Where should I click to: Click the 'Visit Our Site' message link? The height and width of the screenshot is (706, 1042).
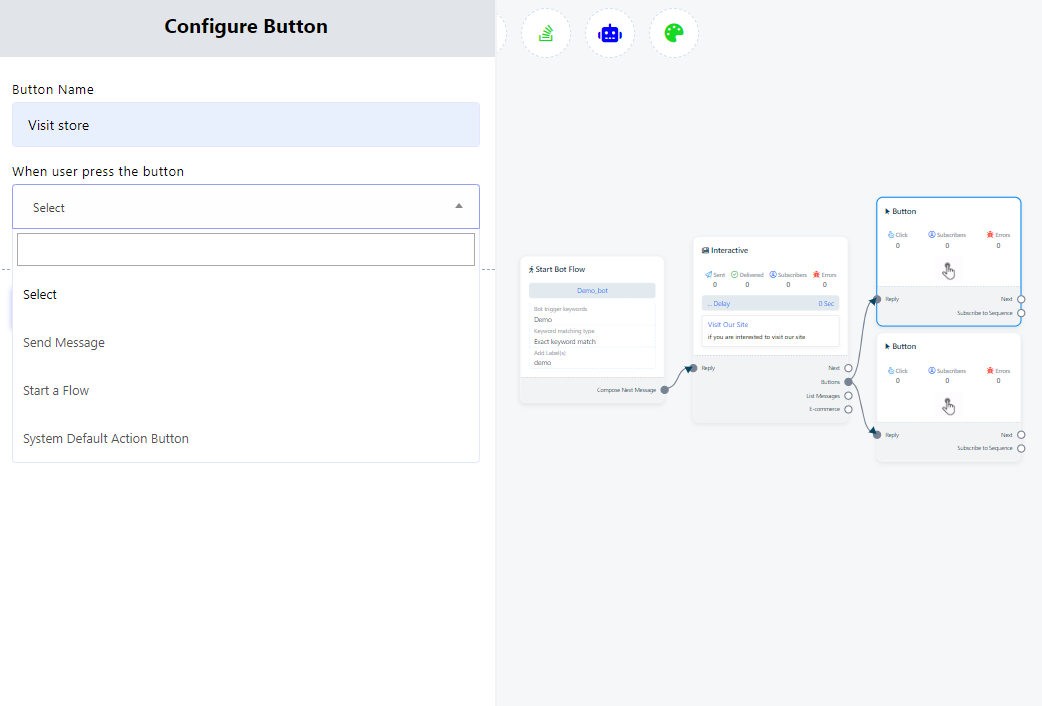click(728, 325)
